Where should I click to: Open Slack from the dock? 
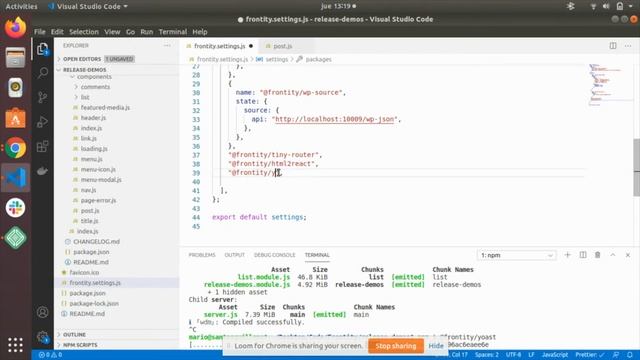[16, 207]
